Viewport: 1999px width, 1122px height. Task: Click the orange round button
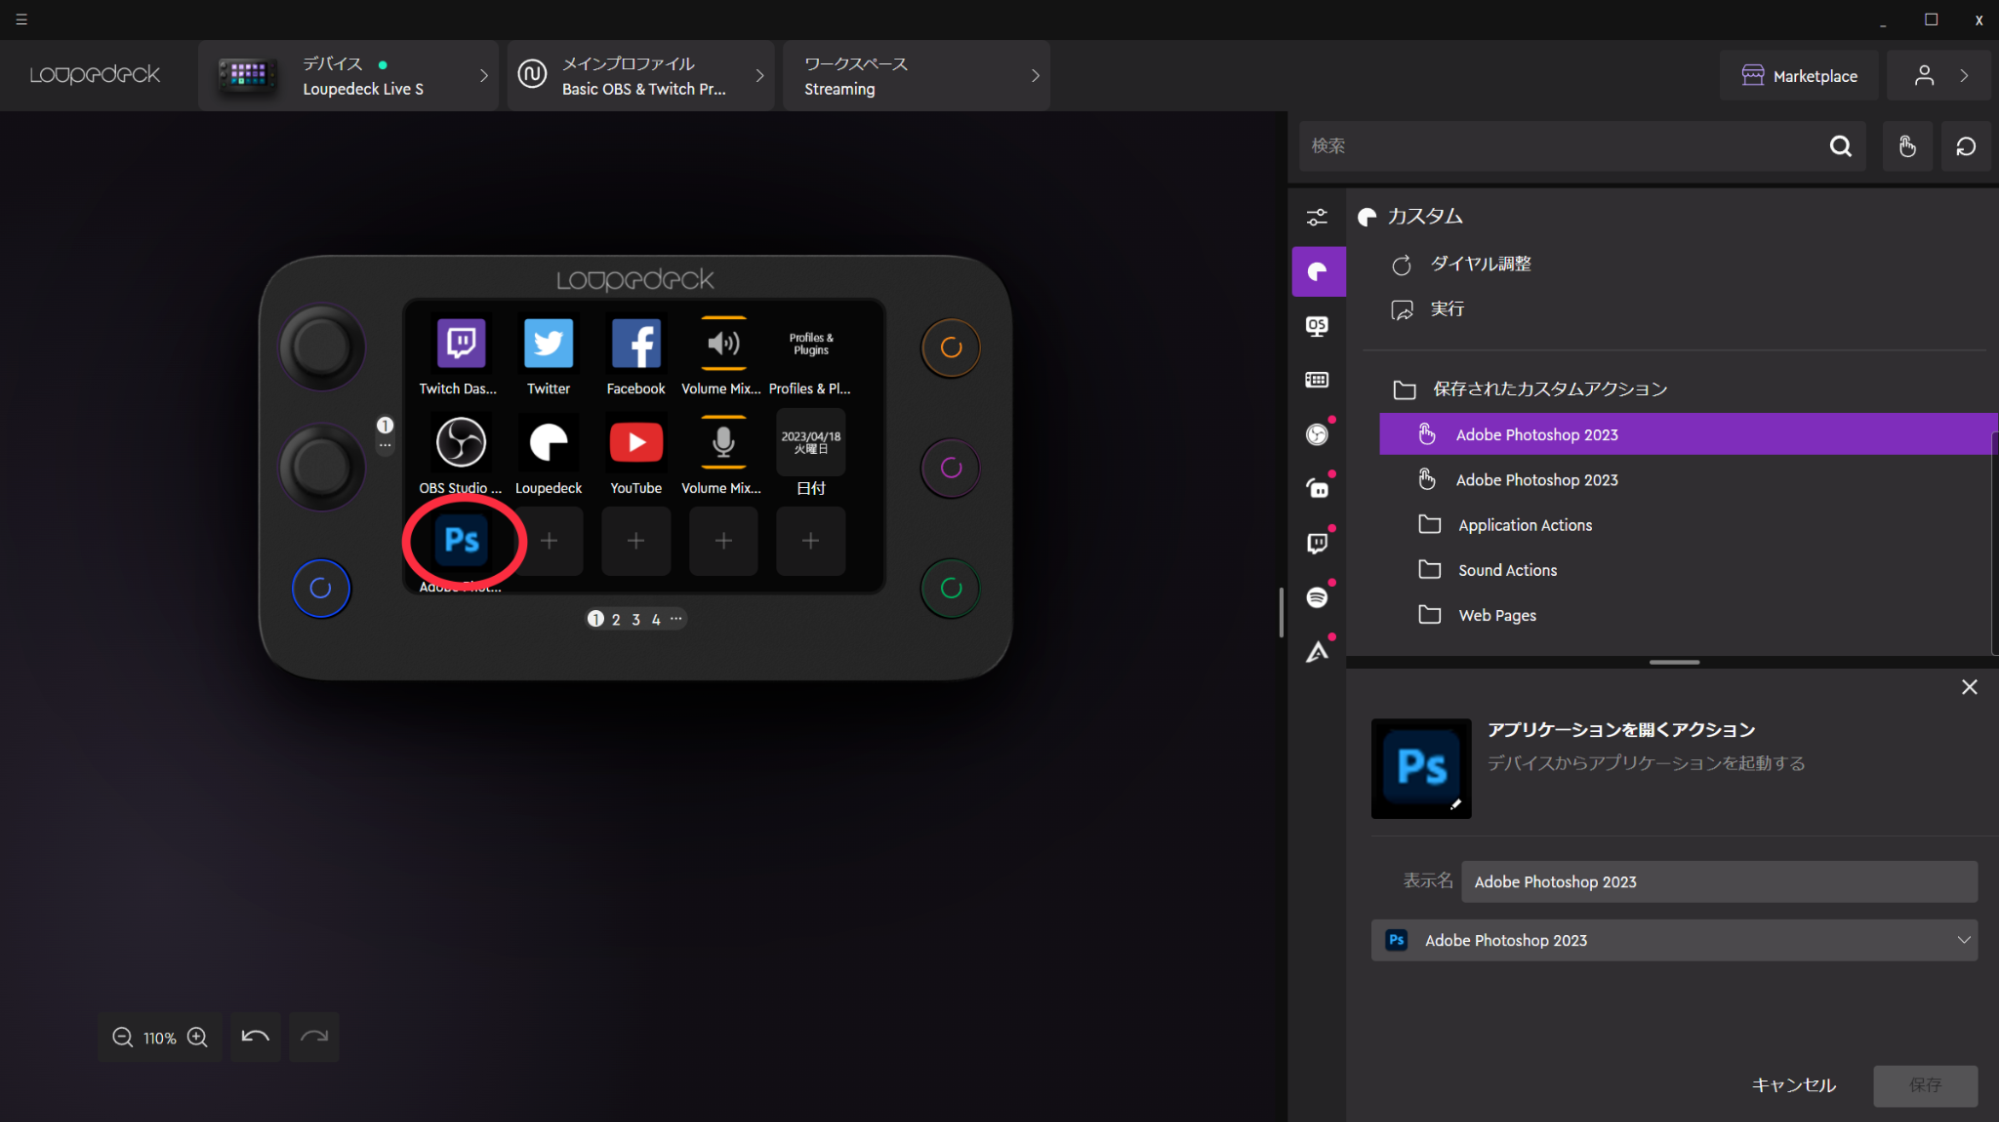pos(950,347)
